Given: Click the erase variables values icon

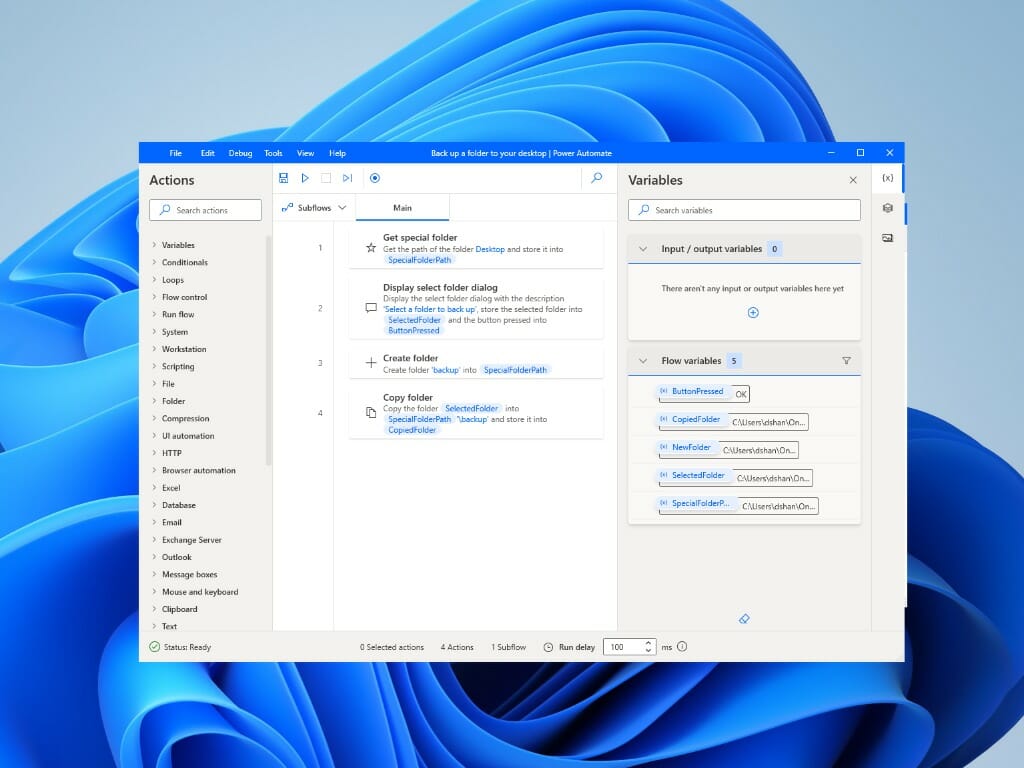Looking at the screenshot, I should (x=743, y=620).
